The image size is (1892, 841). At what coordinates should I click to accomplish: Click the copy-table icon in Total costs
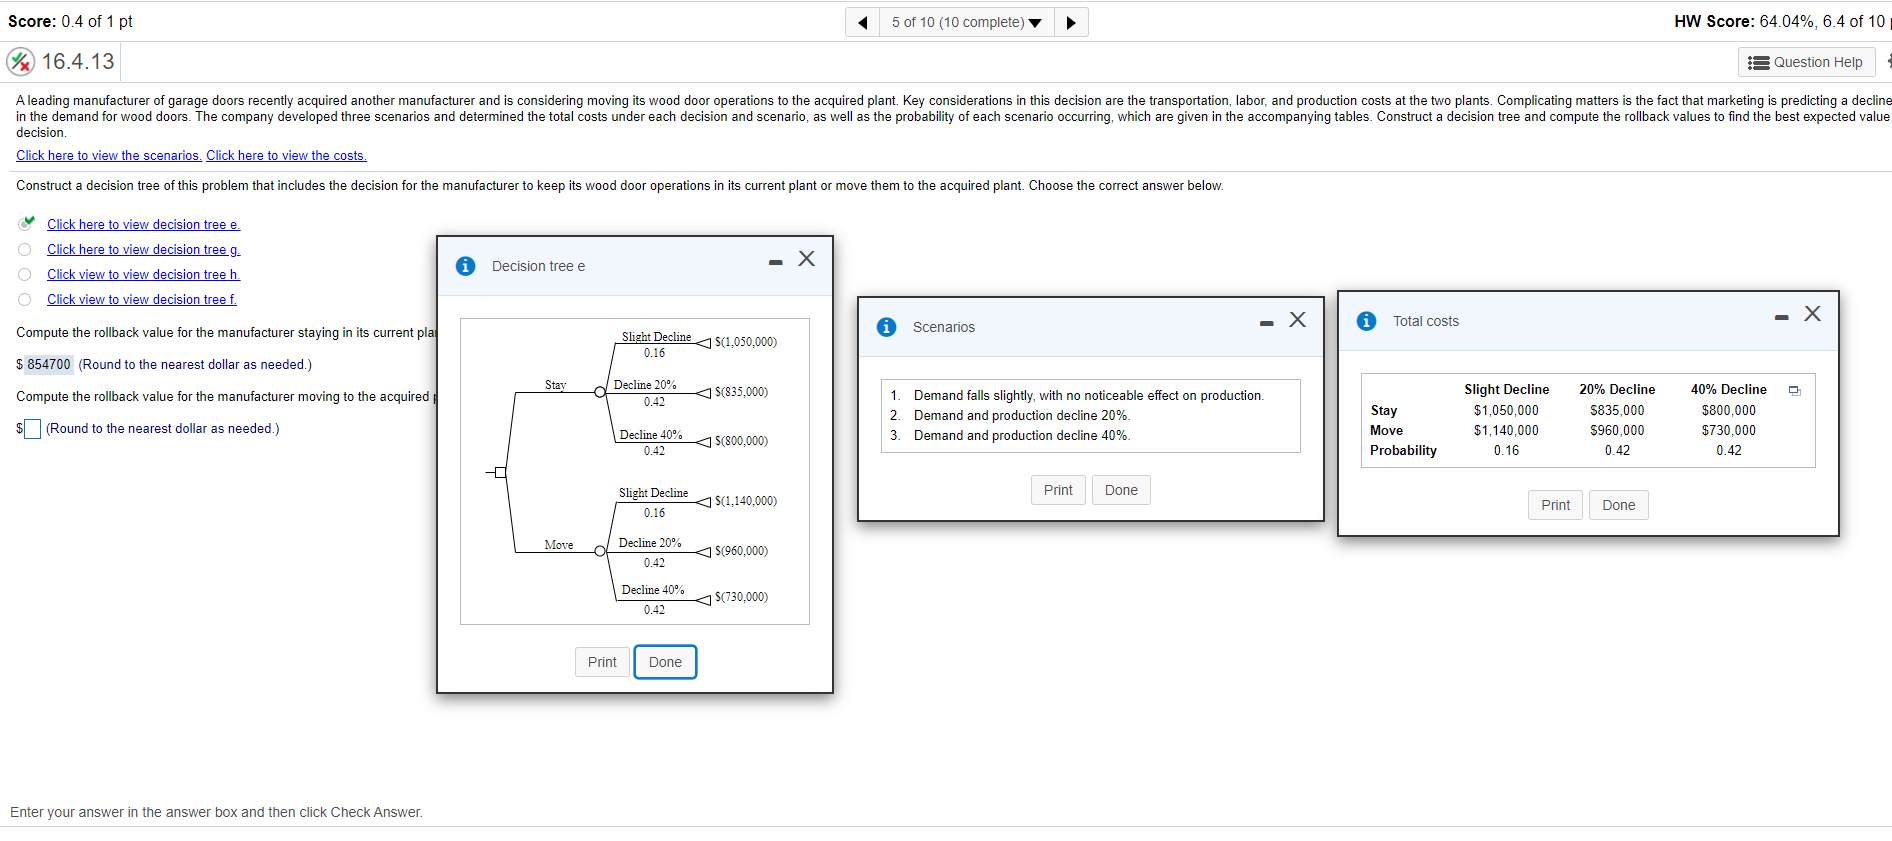point(1795,390)
